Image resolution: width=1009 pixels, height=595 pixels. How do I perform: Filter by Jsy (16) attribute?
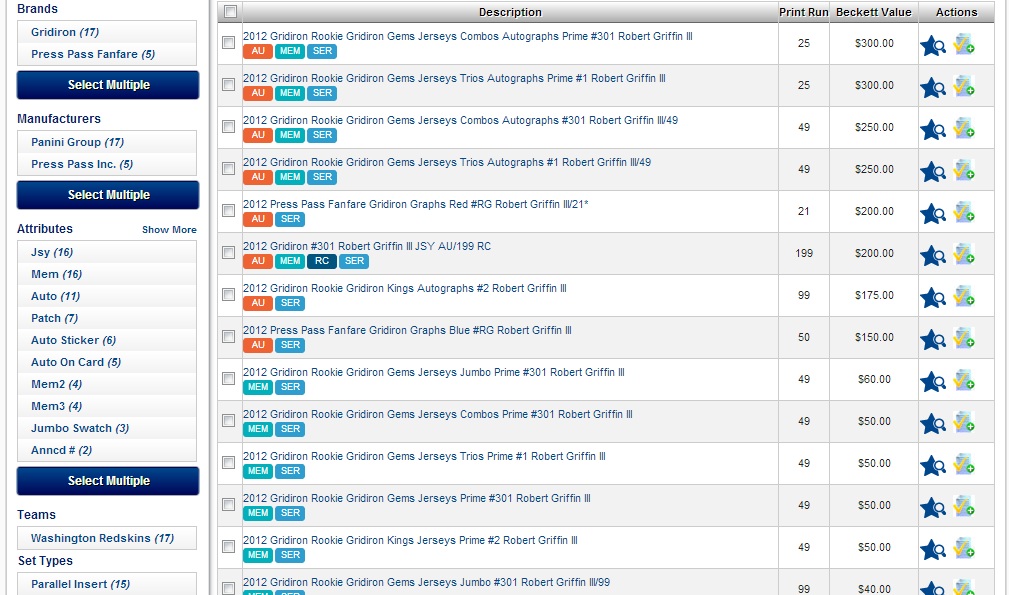click(x=52, y=252)
